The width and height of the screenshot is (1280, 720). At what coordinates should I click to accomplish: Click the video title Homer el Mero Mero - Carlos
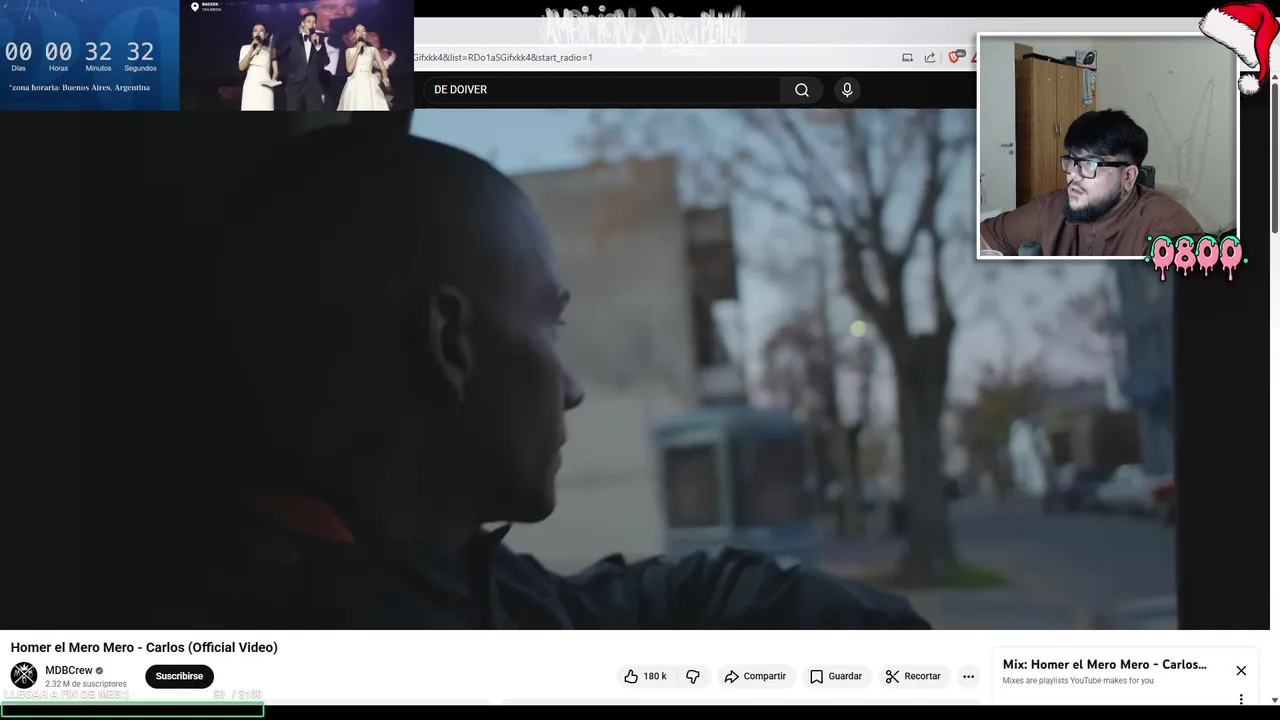click(x=144, y=647)
